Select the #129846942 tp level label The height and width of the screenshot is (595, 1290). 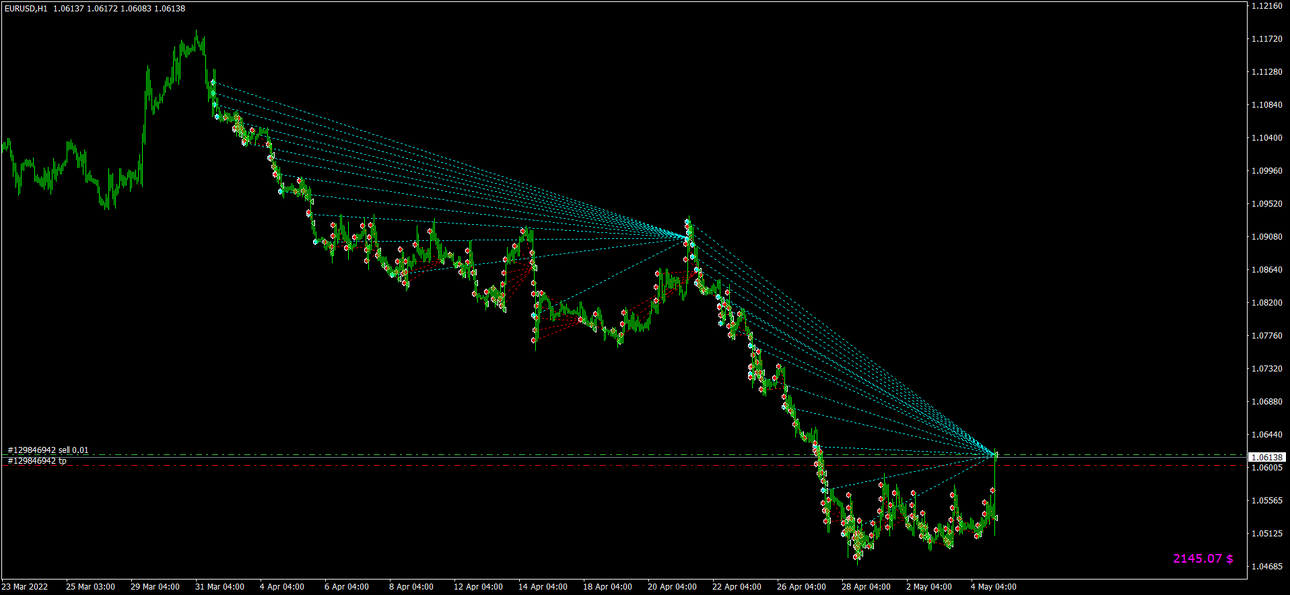(x=37, y=461)
